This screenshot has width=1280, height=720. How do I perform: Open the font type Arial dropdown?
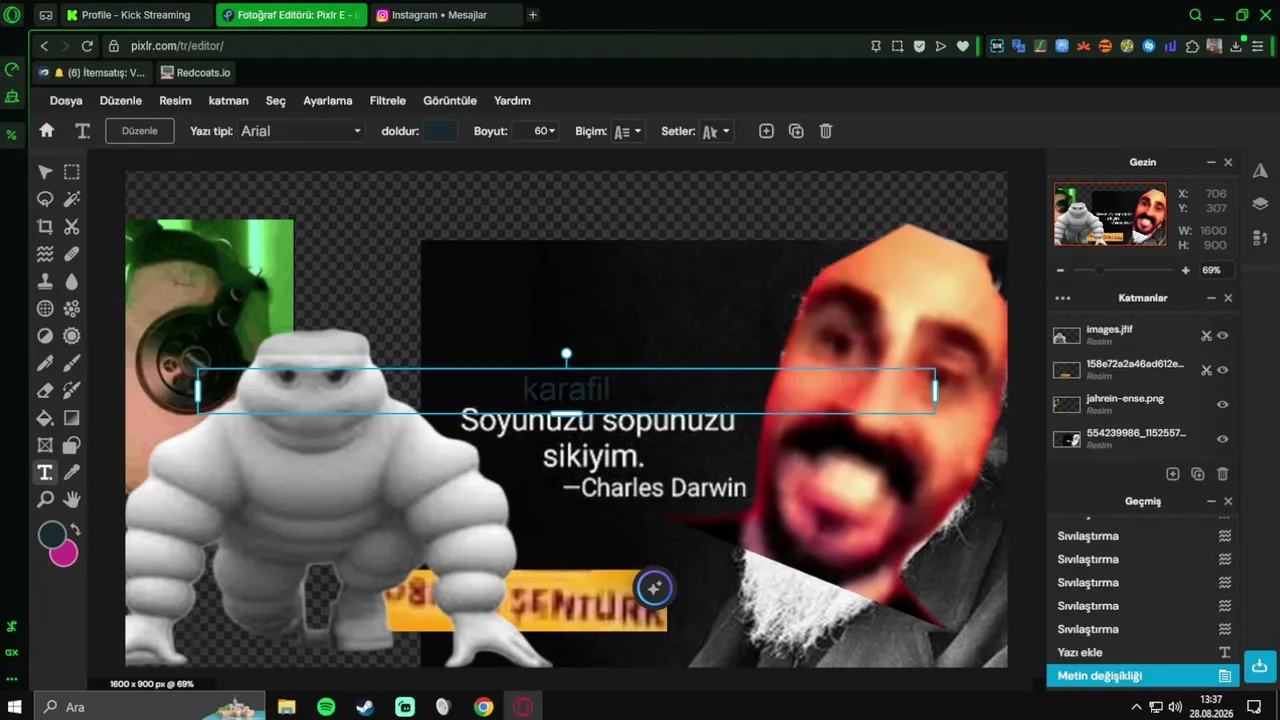tap(301, 131)
